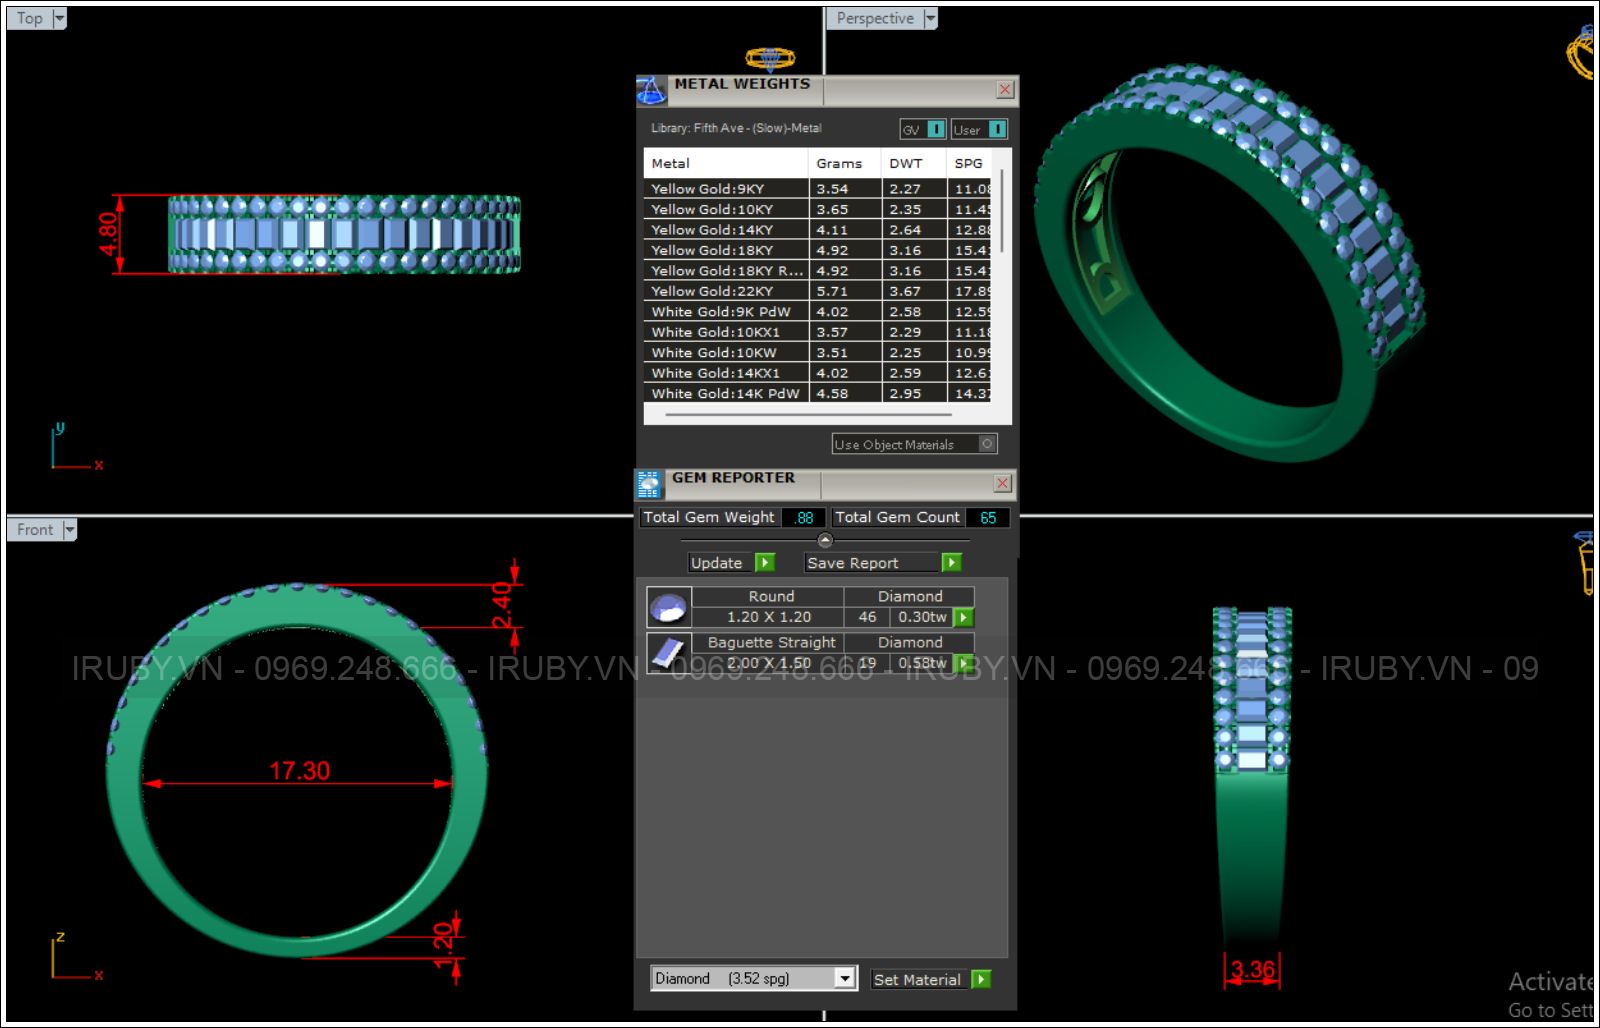
Task: Collapse the gem totals with the round arrow handle
Action: click(x=825, y=541)
